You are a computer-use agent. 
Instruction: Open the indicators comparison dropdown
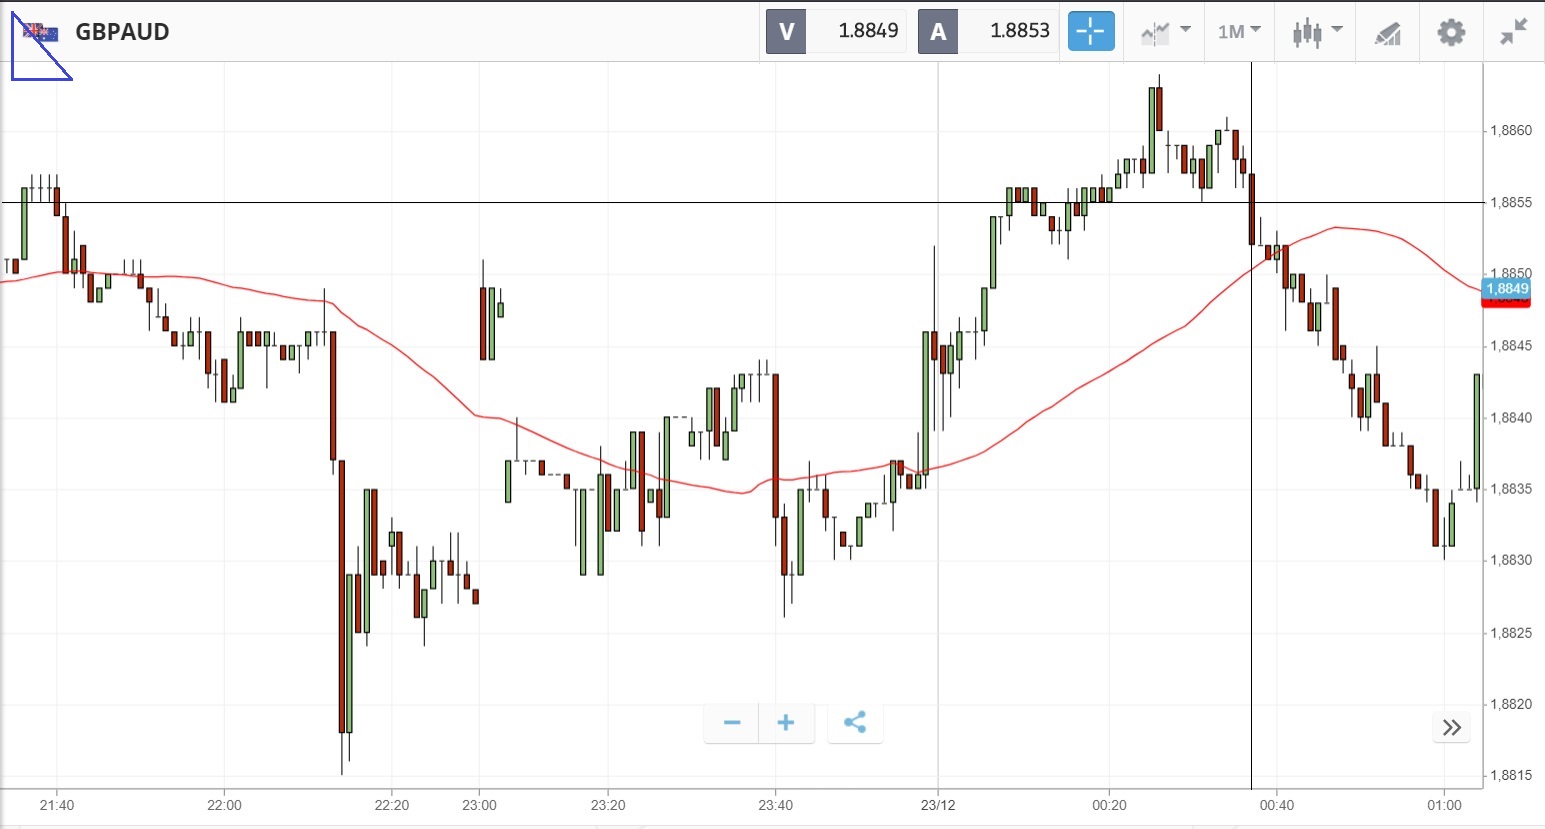point(1166,32)
